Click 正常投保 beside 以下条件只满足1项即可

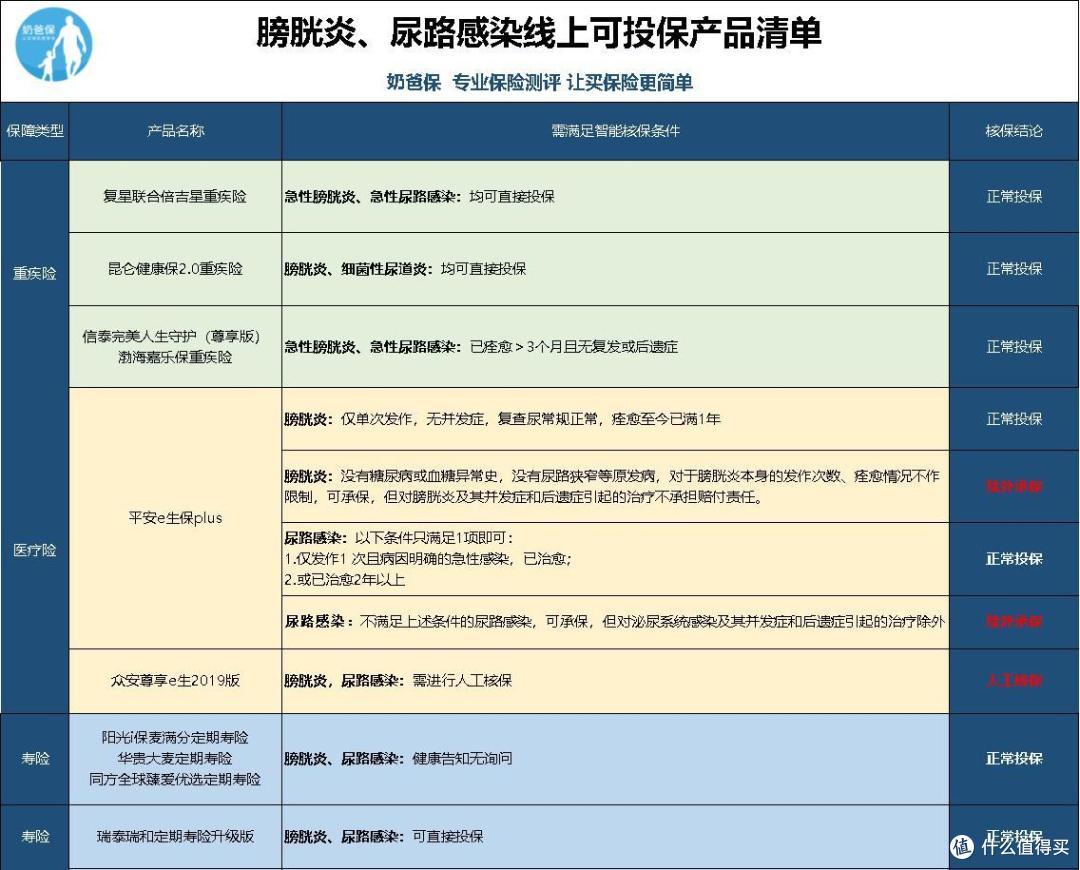pyautogui.click(x=1014, y=559)
